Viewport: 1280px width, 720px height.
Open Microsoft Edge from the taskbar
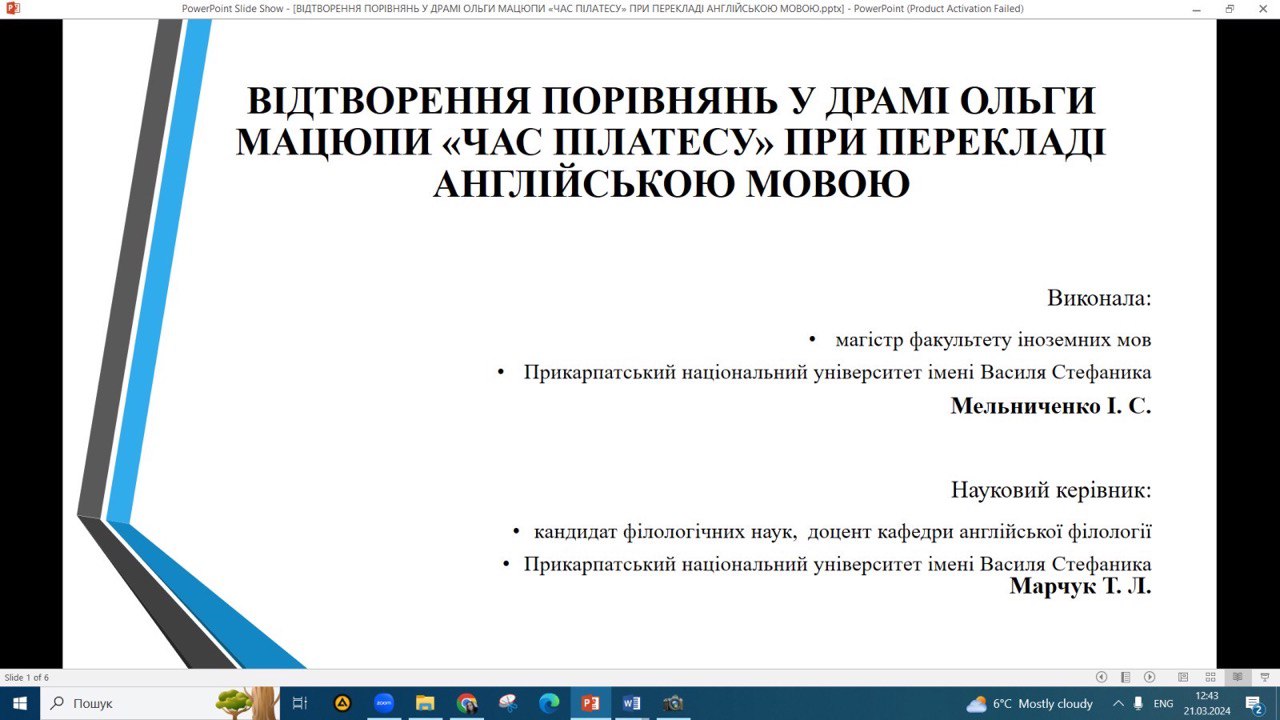(x=549, y=703)
